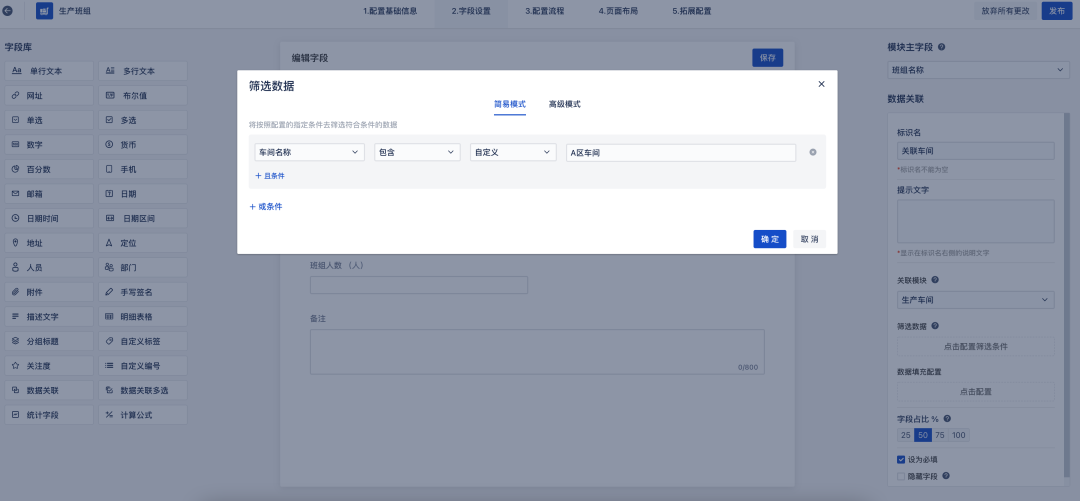Go to step 2.字段设置
Screen dimensions: 1080x501
tap(471, 11)
